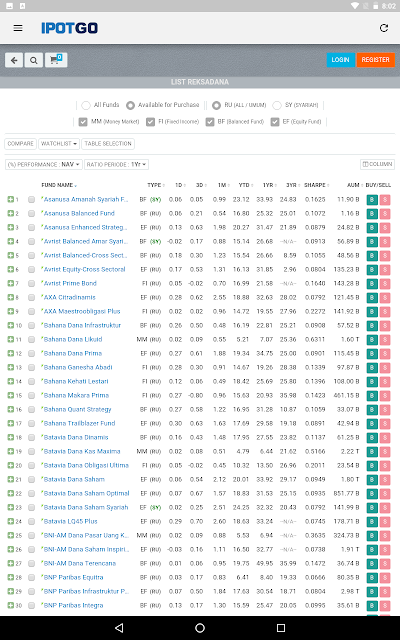
Task: Sell AXA Citradinamis with S button
Action: [x=384, y=298]
